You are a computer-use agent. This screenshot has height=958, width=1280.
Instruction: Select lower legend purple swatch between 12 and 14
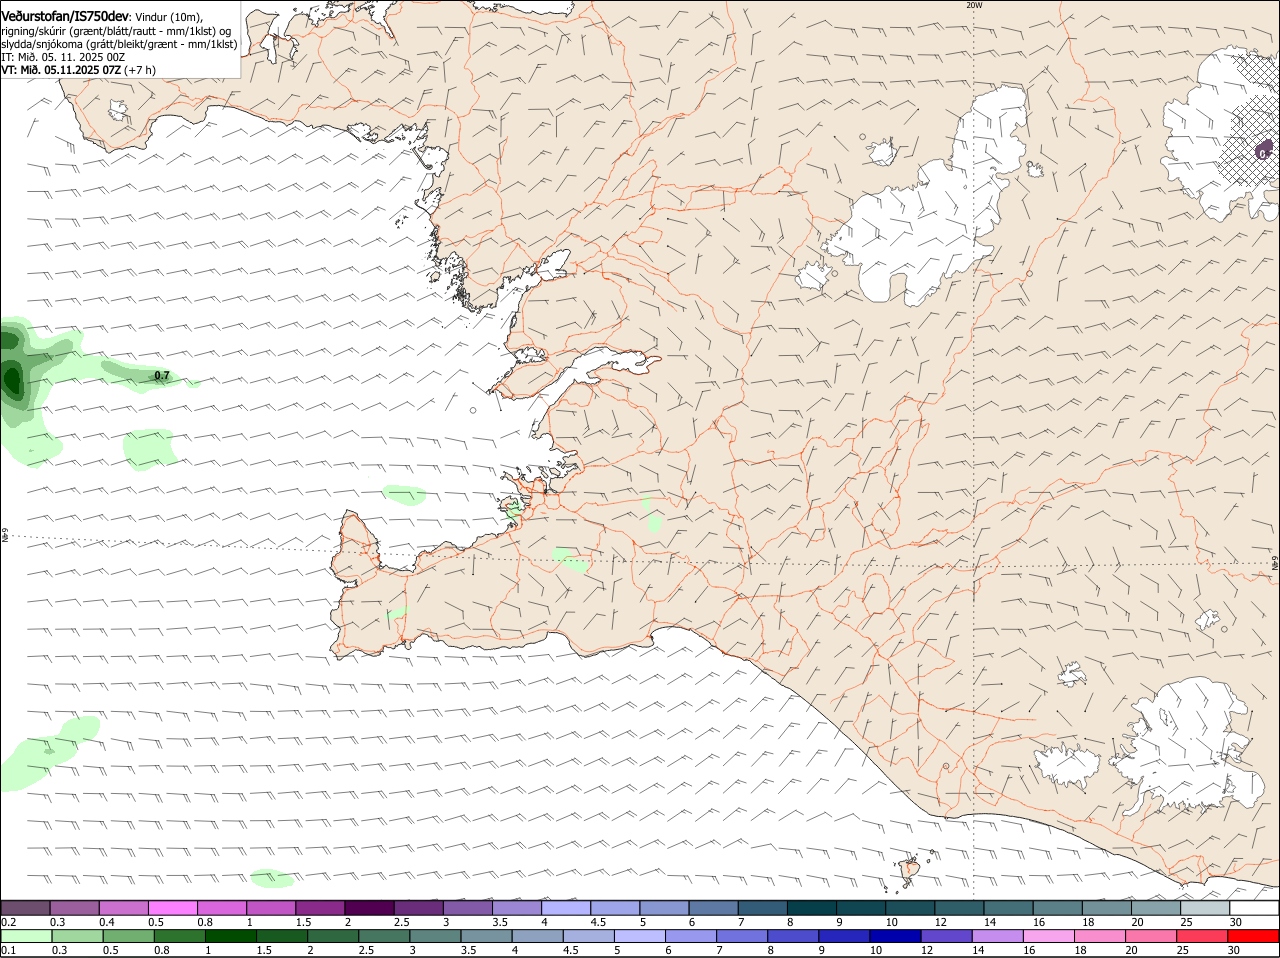[x=946, y=936]
